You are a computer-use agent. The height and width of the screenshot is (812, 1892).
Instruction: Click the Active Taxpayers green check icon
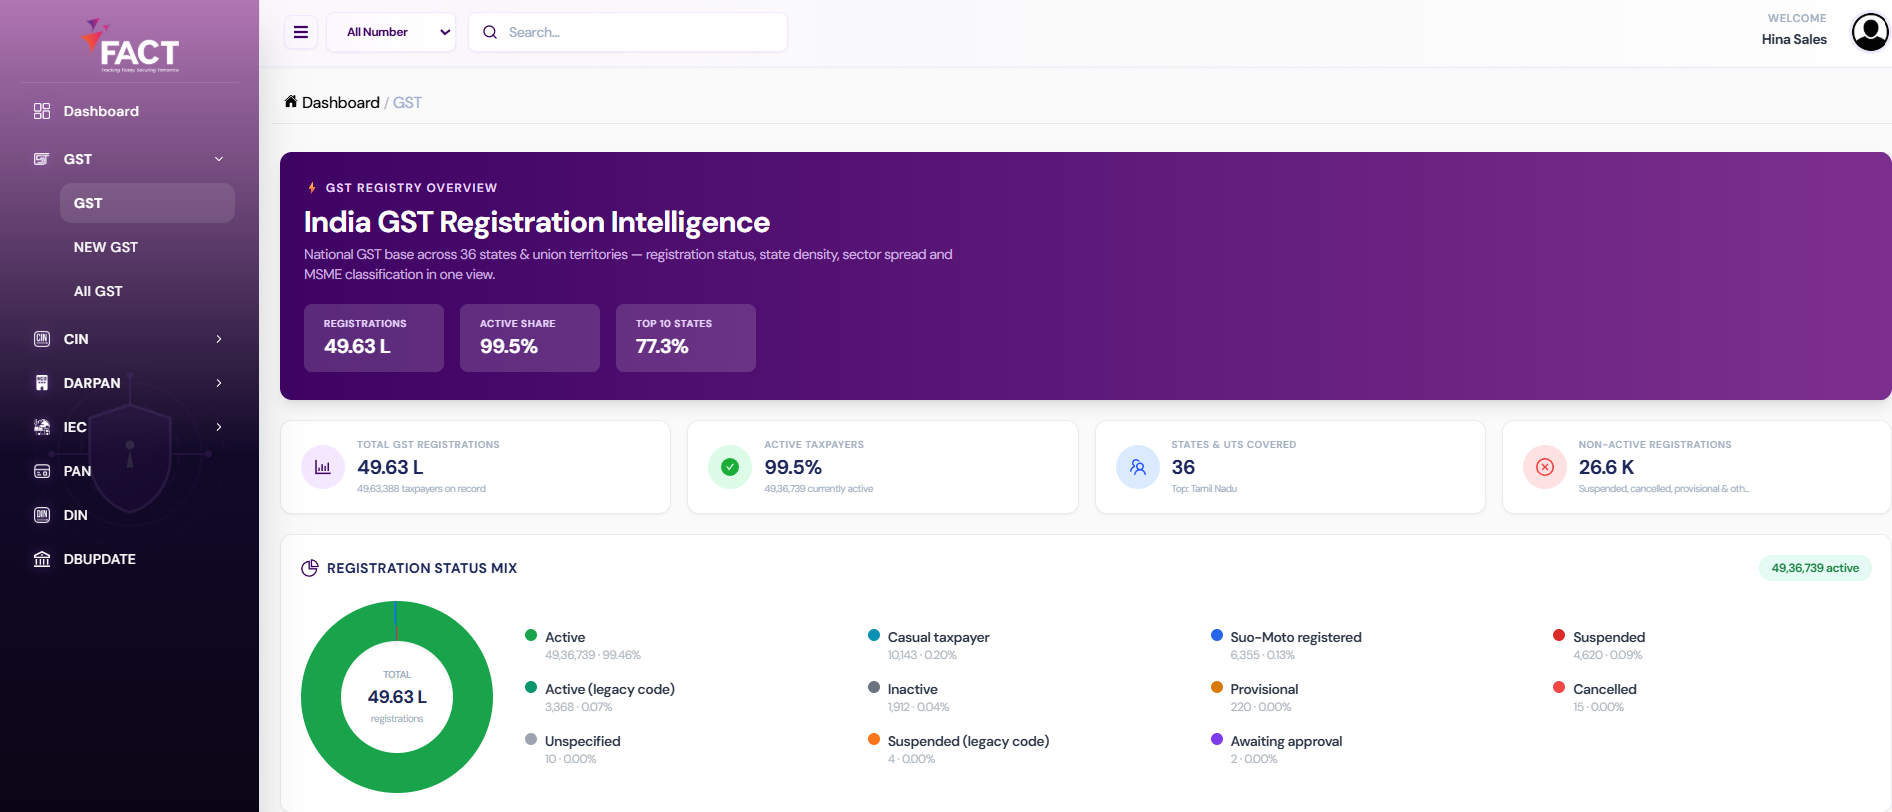point(730,467)
